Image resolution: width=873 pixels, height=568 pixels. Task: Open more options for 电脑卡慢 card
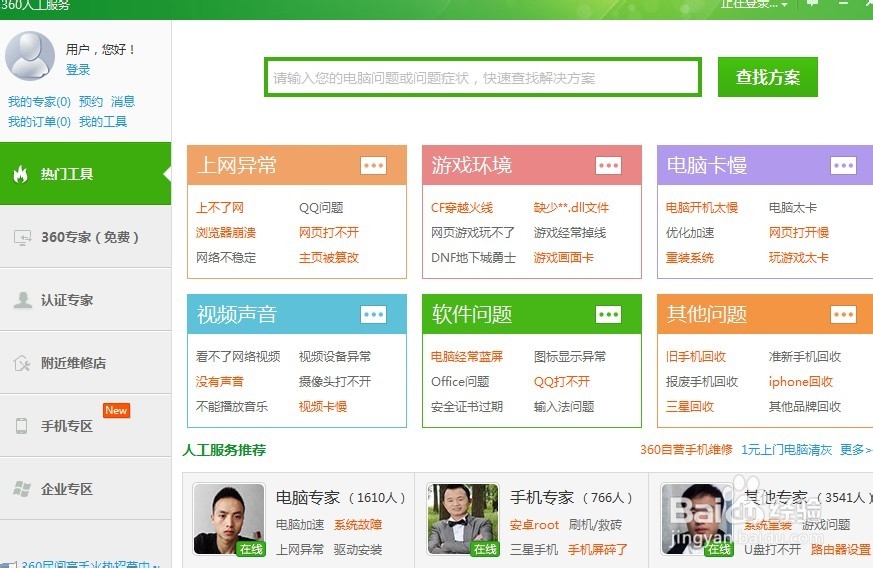[843, 165]
